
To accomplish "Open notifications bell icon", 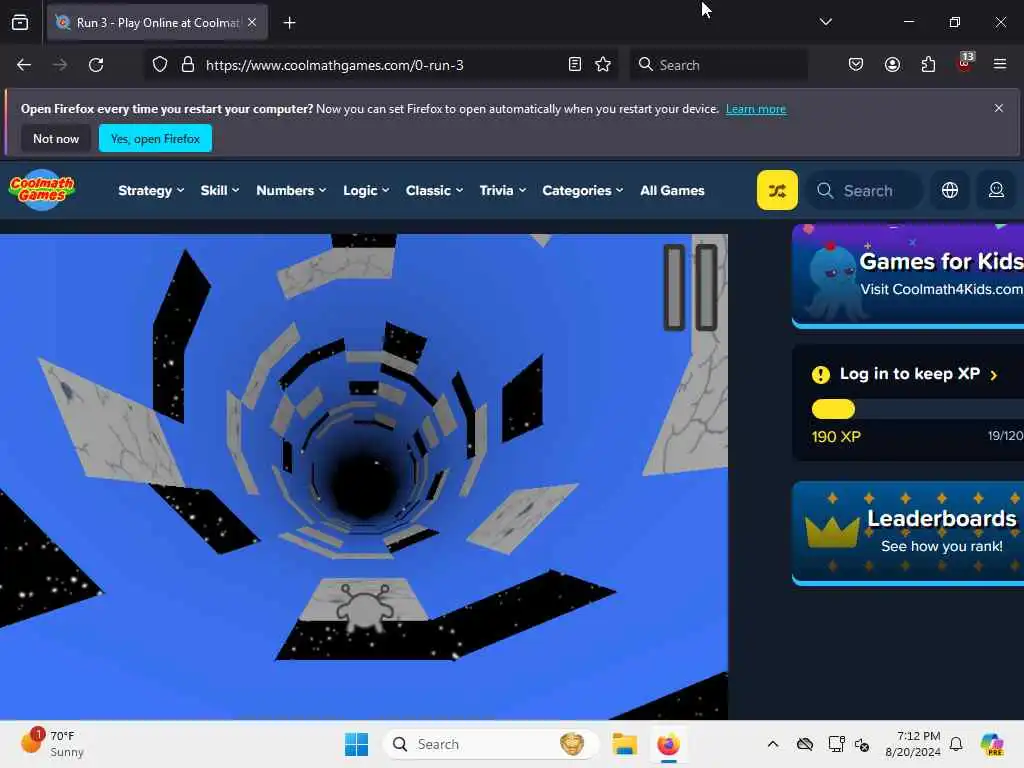I will (x=956, y=744).
